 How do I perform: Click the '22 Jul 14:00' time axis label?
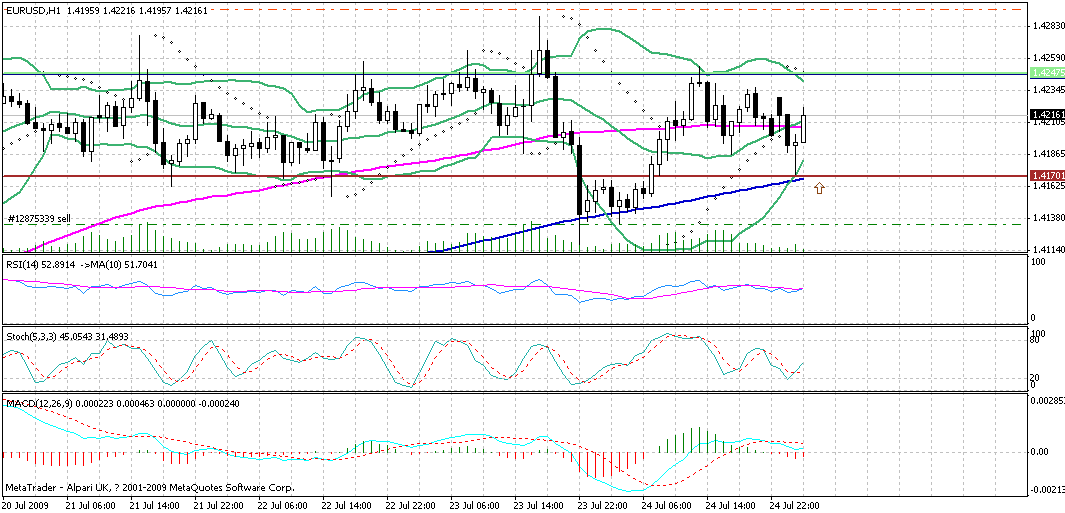346,506
